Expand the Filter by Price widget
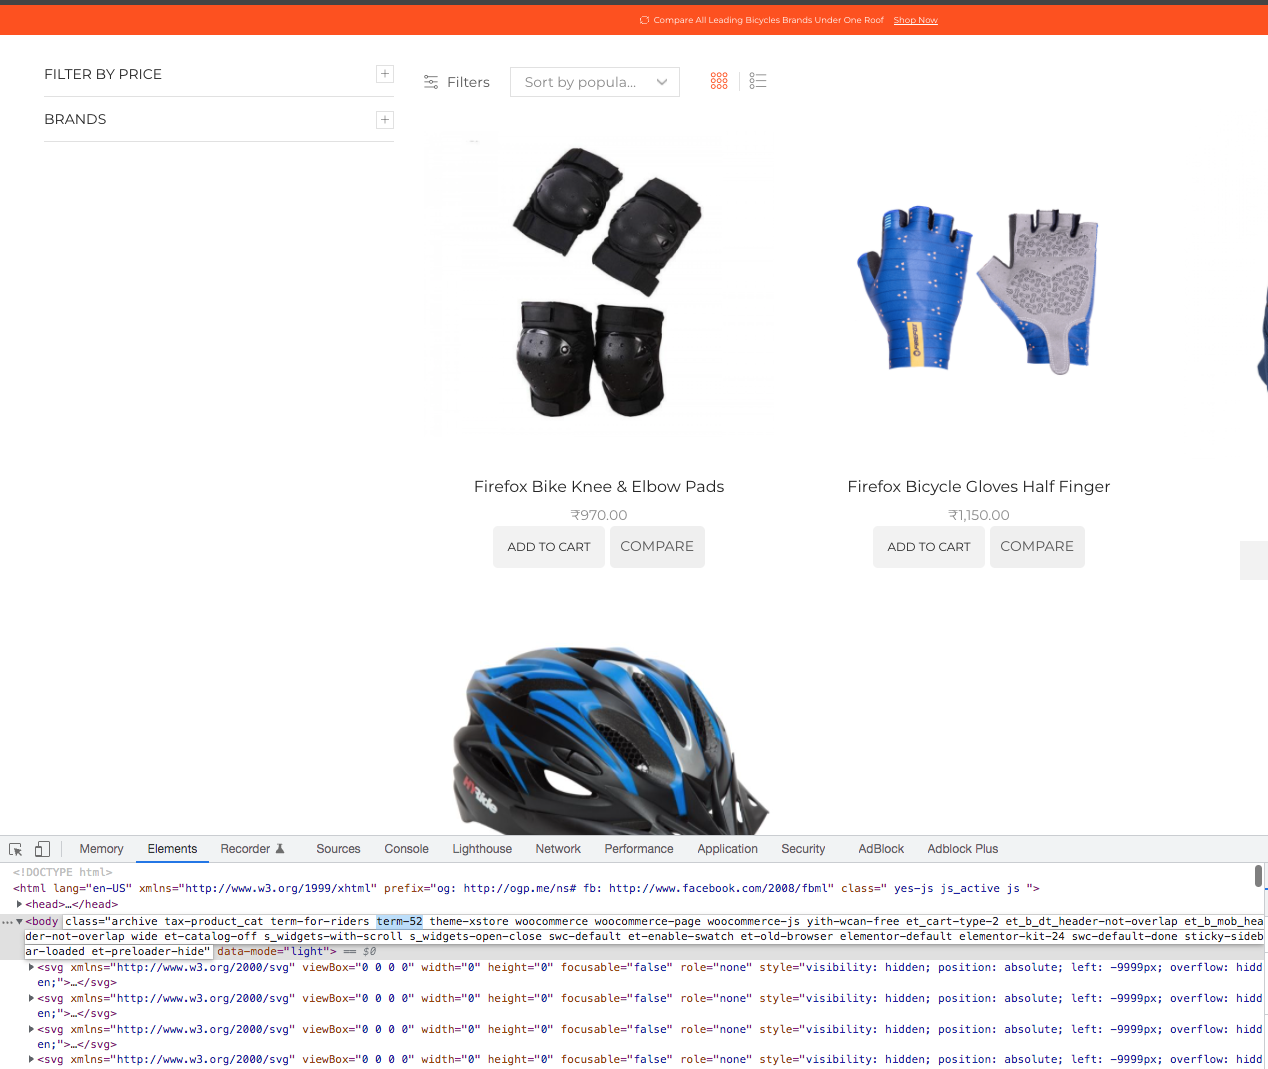The height and width of the screenshot is (1069, 1268). (x=385, y=74)
